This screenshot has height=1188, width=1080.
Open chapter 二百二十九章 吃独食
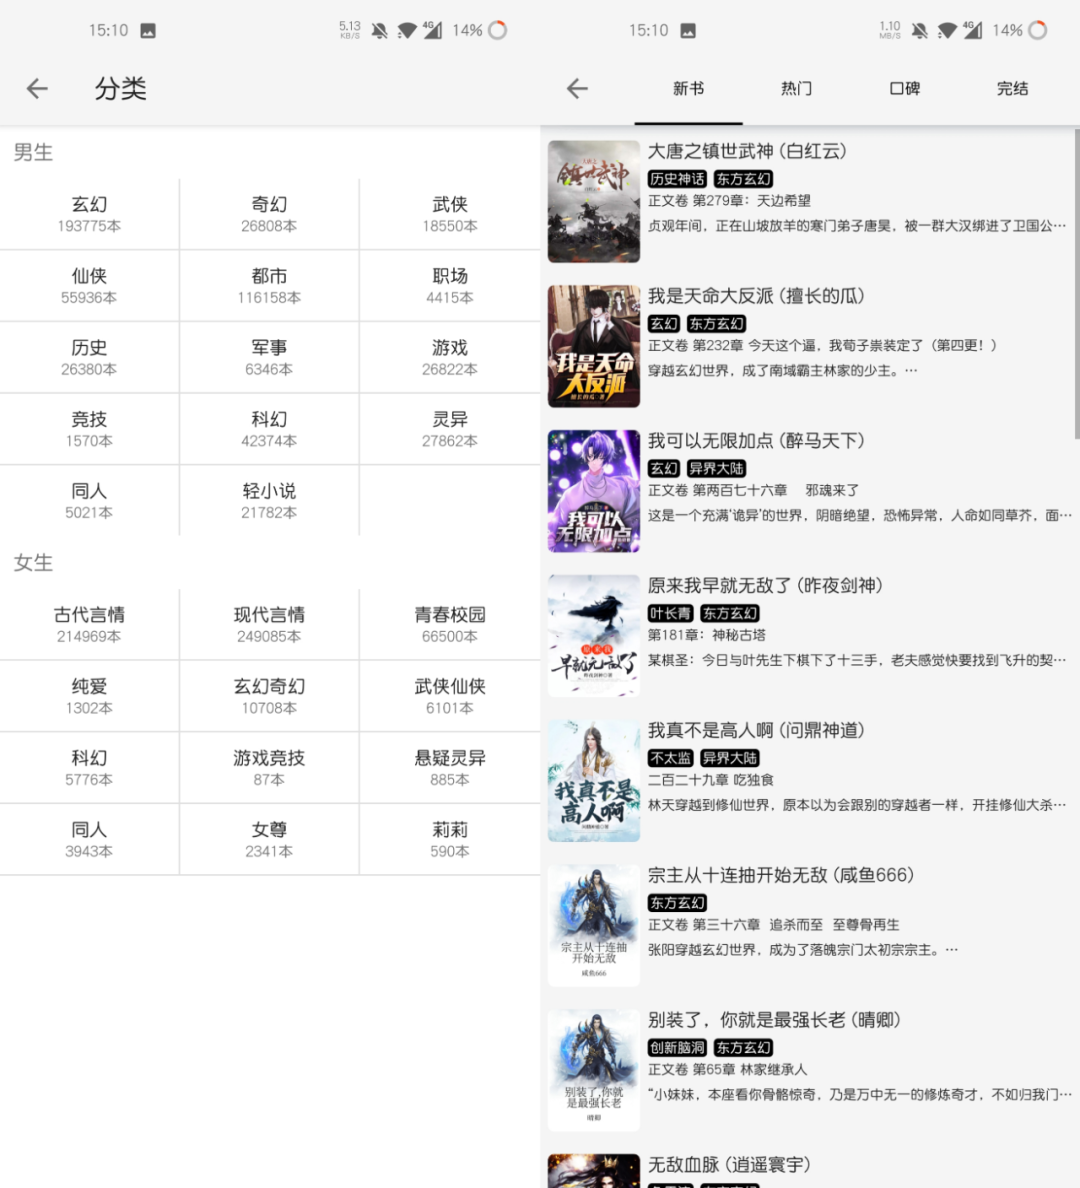711,780
